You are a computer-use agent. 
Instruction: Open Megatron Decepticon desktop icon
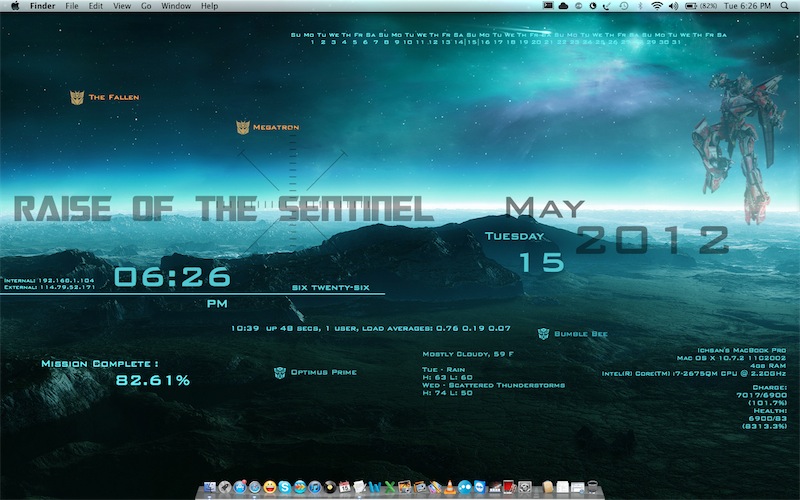[x=268, y=127]
